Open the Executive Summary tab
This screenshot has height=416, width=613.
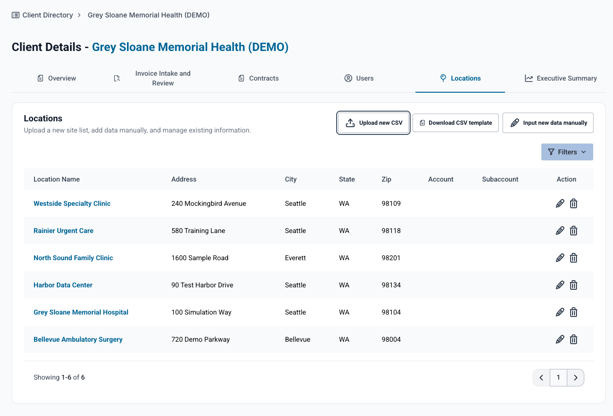click(x=561, y=78)
